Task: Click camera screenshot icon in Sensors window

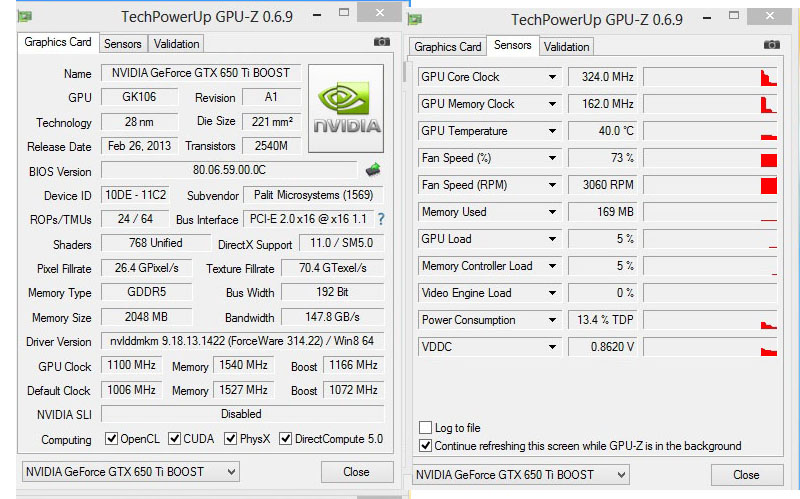Action: coord(771,45)
